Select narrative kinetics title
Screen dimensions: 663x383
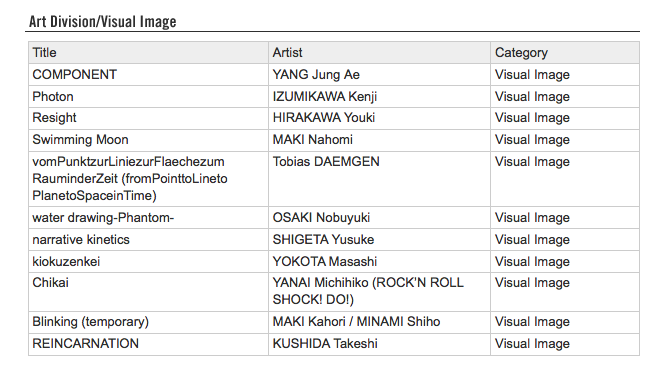(81, 239)
